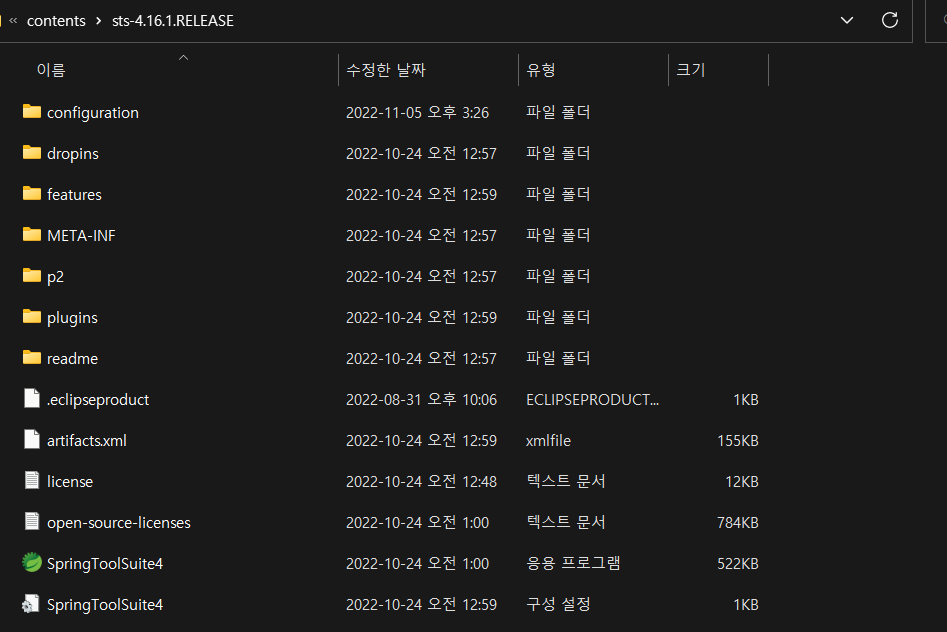
Task: Select SpringToolSuite4 구성 설정 file name
Action: click(x=105, y=605)
